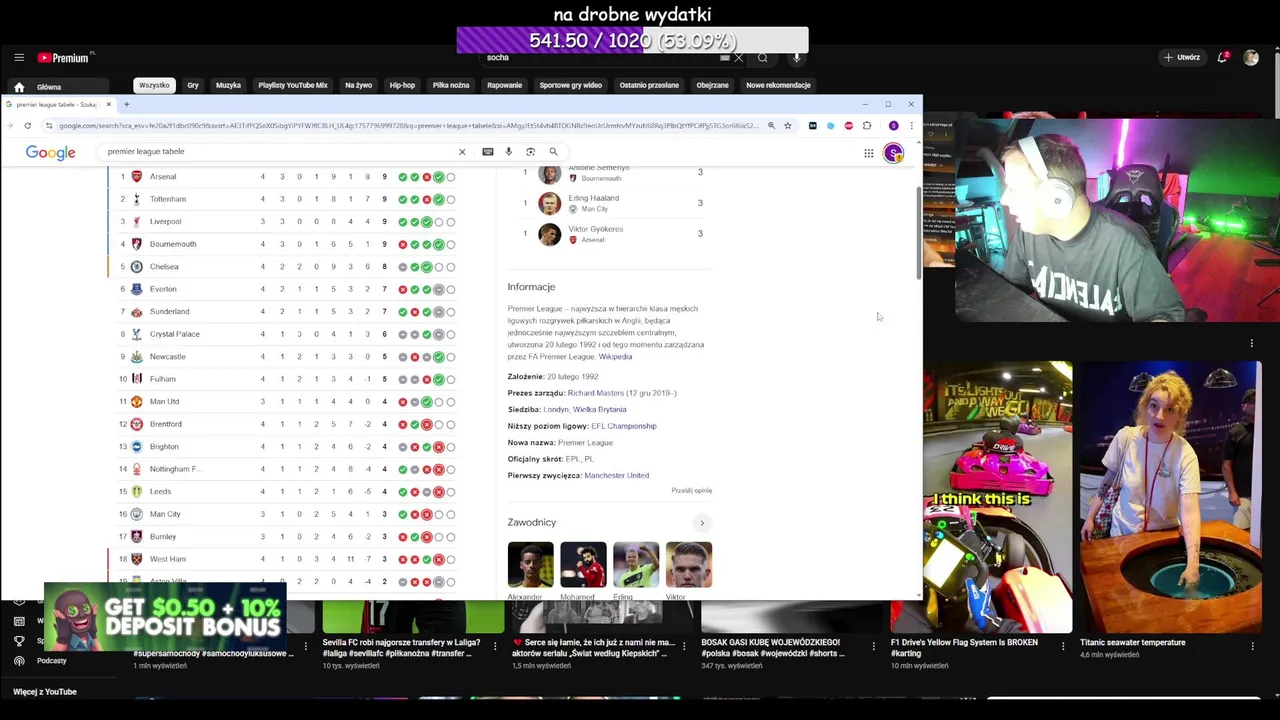Open Podcasty in YouTube sidebar
The image size is (1280, 720).
(x=51, y=661)
